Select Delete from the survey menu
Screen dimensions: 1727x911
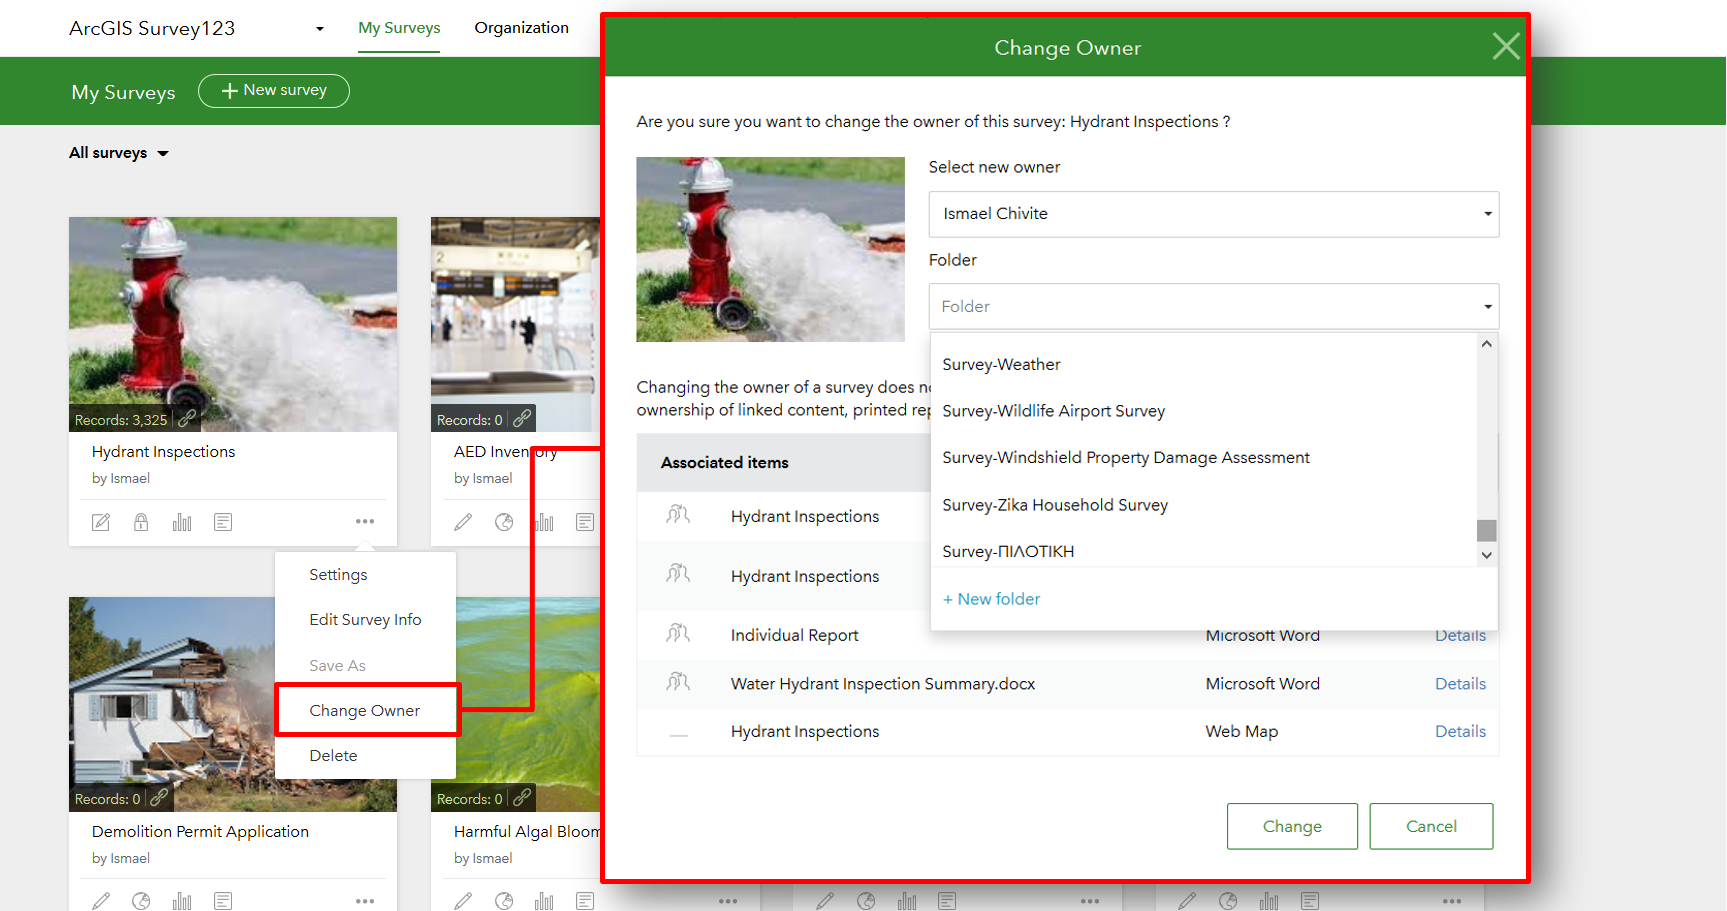333,756
